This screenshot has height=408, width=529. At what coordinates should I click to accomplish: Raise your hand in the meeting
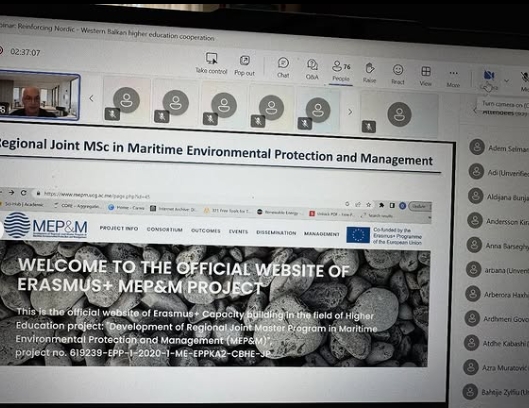pos(369,72)
